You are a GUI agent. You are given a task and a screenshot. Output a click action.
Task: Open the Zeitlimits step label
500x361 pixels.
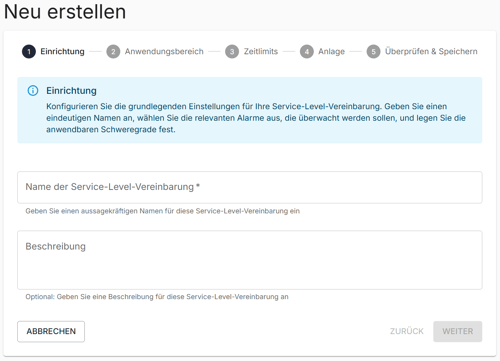coord(261,51)
